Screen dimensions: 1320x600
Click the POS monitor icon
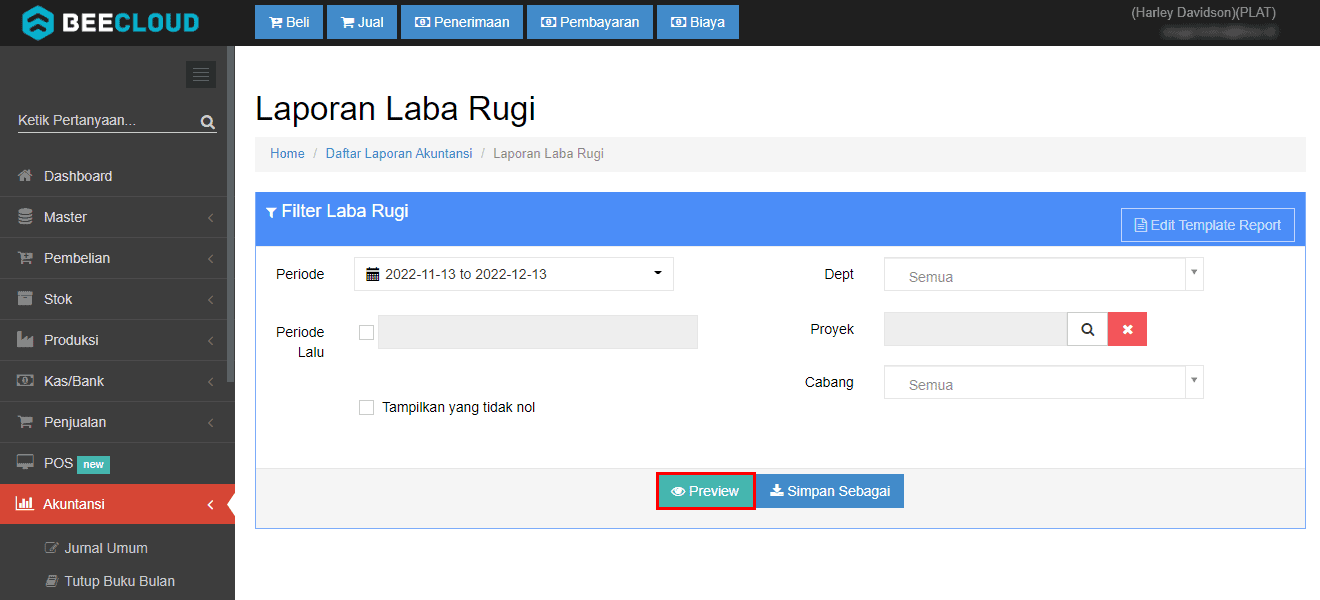click(25, 462)
